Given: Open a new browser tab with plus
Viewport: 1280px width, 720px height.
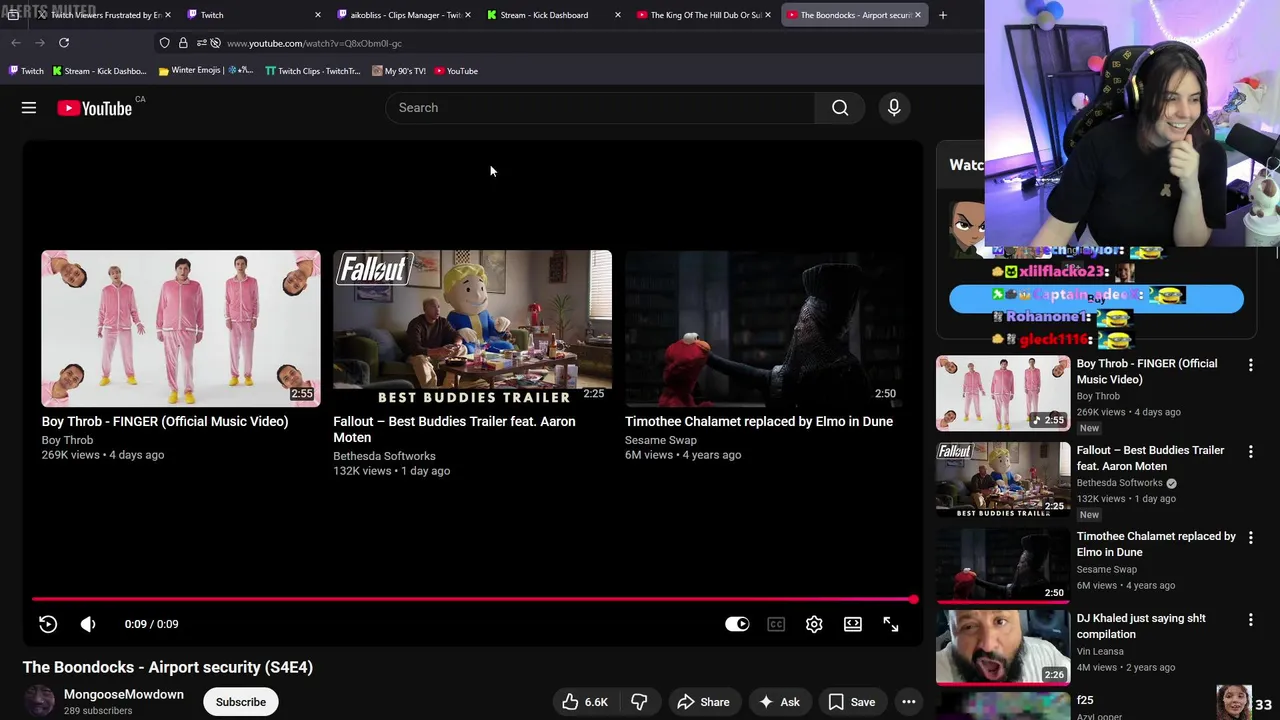Looking at the screenshot, I should 942,15.
